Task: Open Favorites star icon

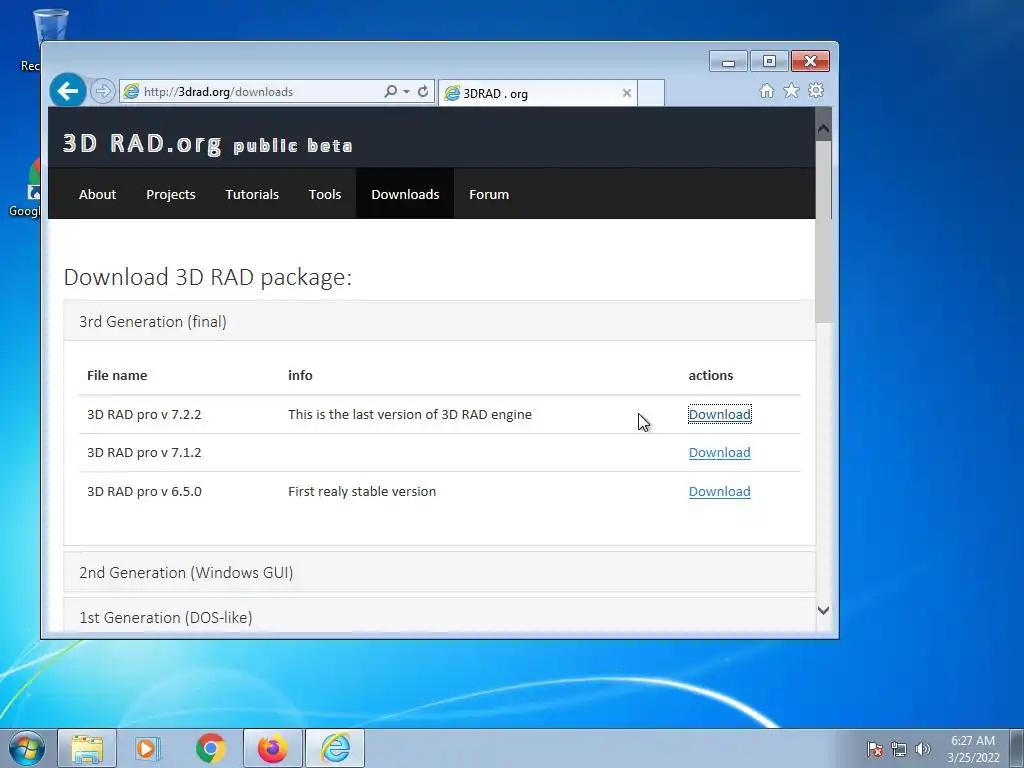Action: pos(792,91)
